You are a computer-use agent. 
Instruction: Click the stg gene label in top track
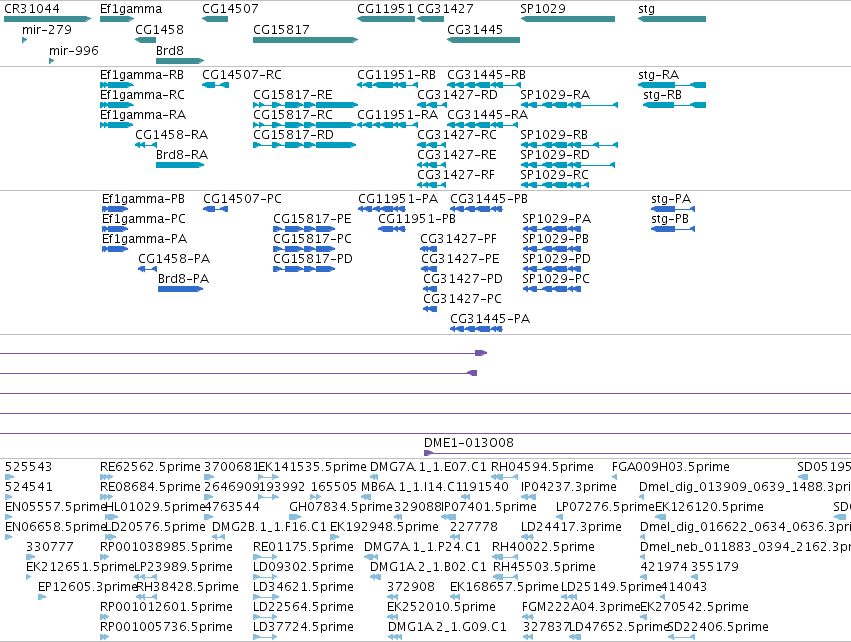[646, 9]
